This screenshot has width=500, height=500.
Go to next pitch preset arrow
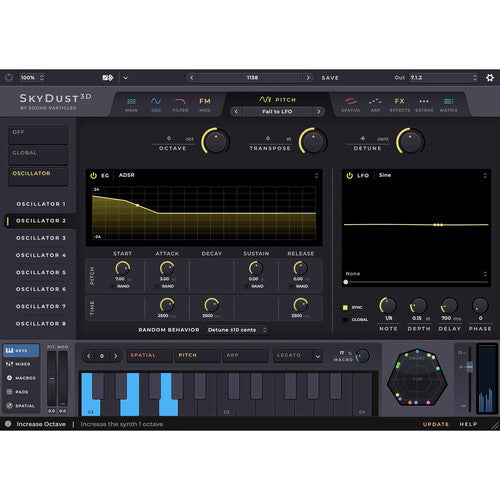point(319,111)
